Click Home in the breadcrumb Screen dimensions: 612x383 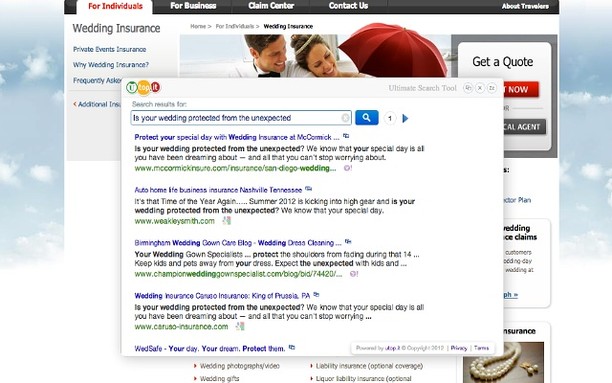(198, 26)
